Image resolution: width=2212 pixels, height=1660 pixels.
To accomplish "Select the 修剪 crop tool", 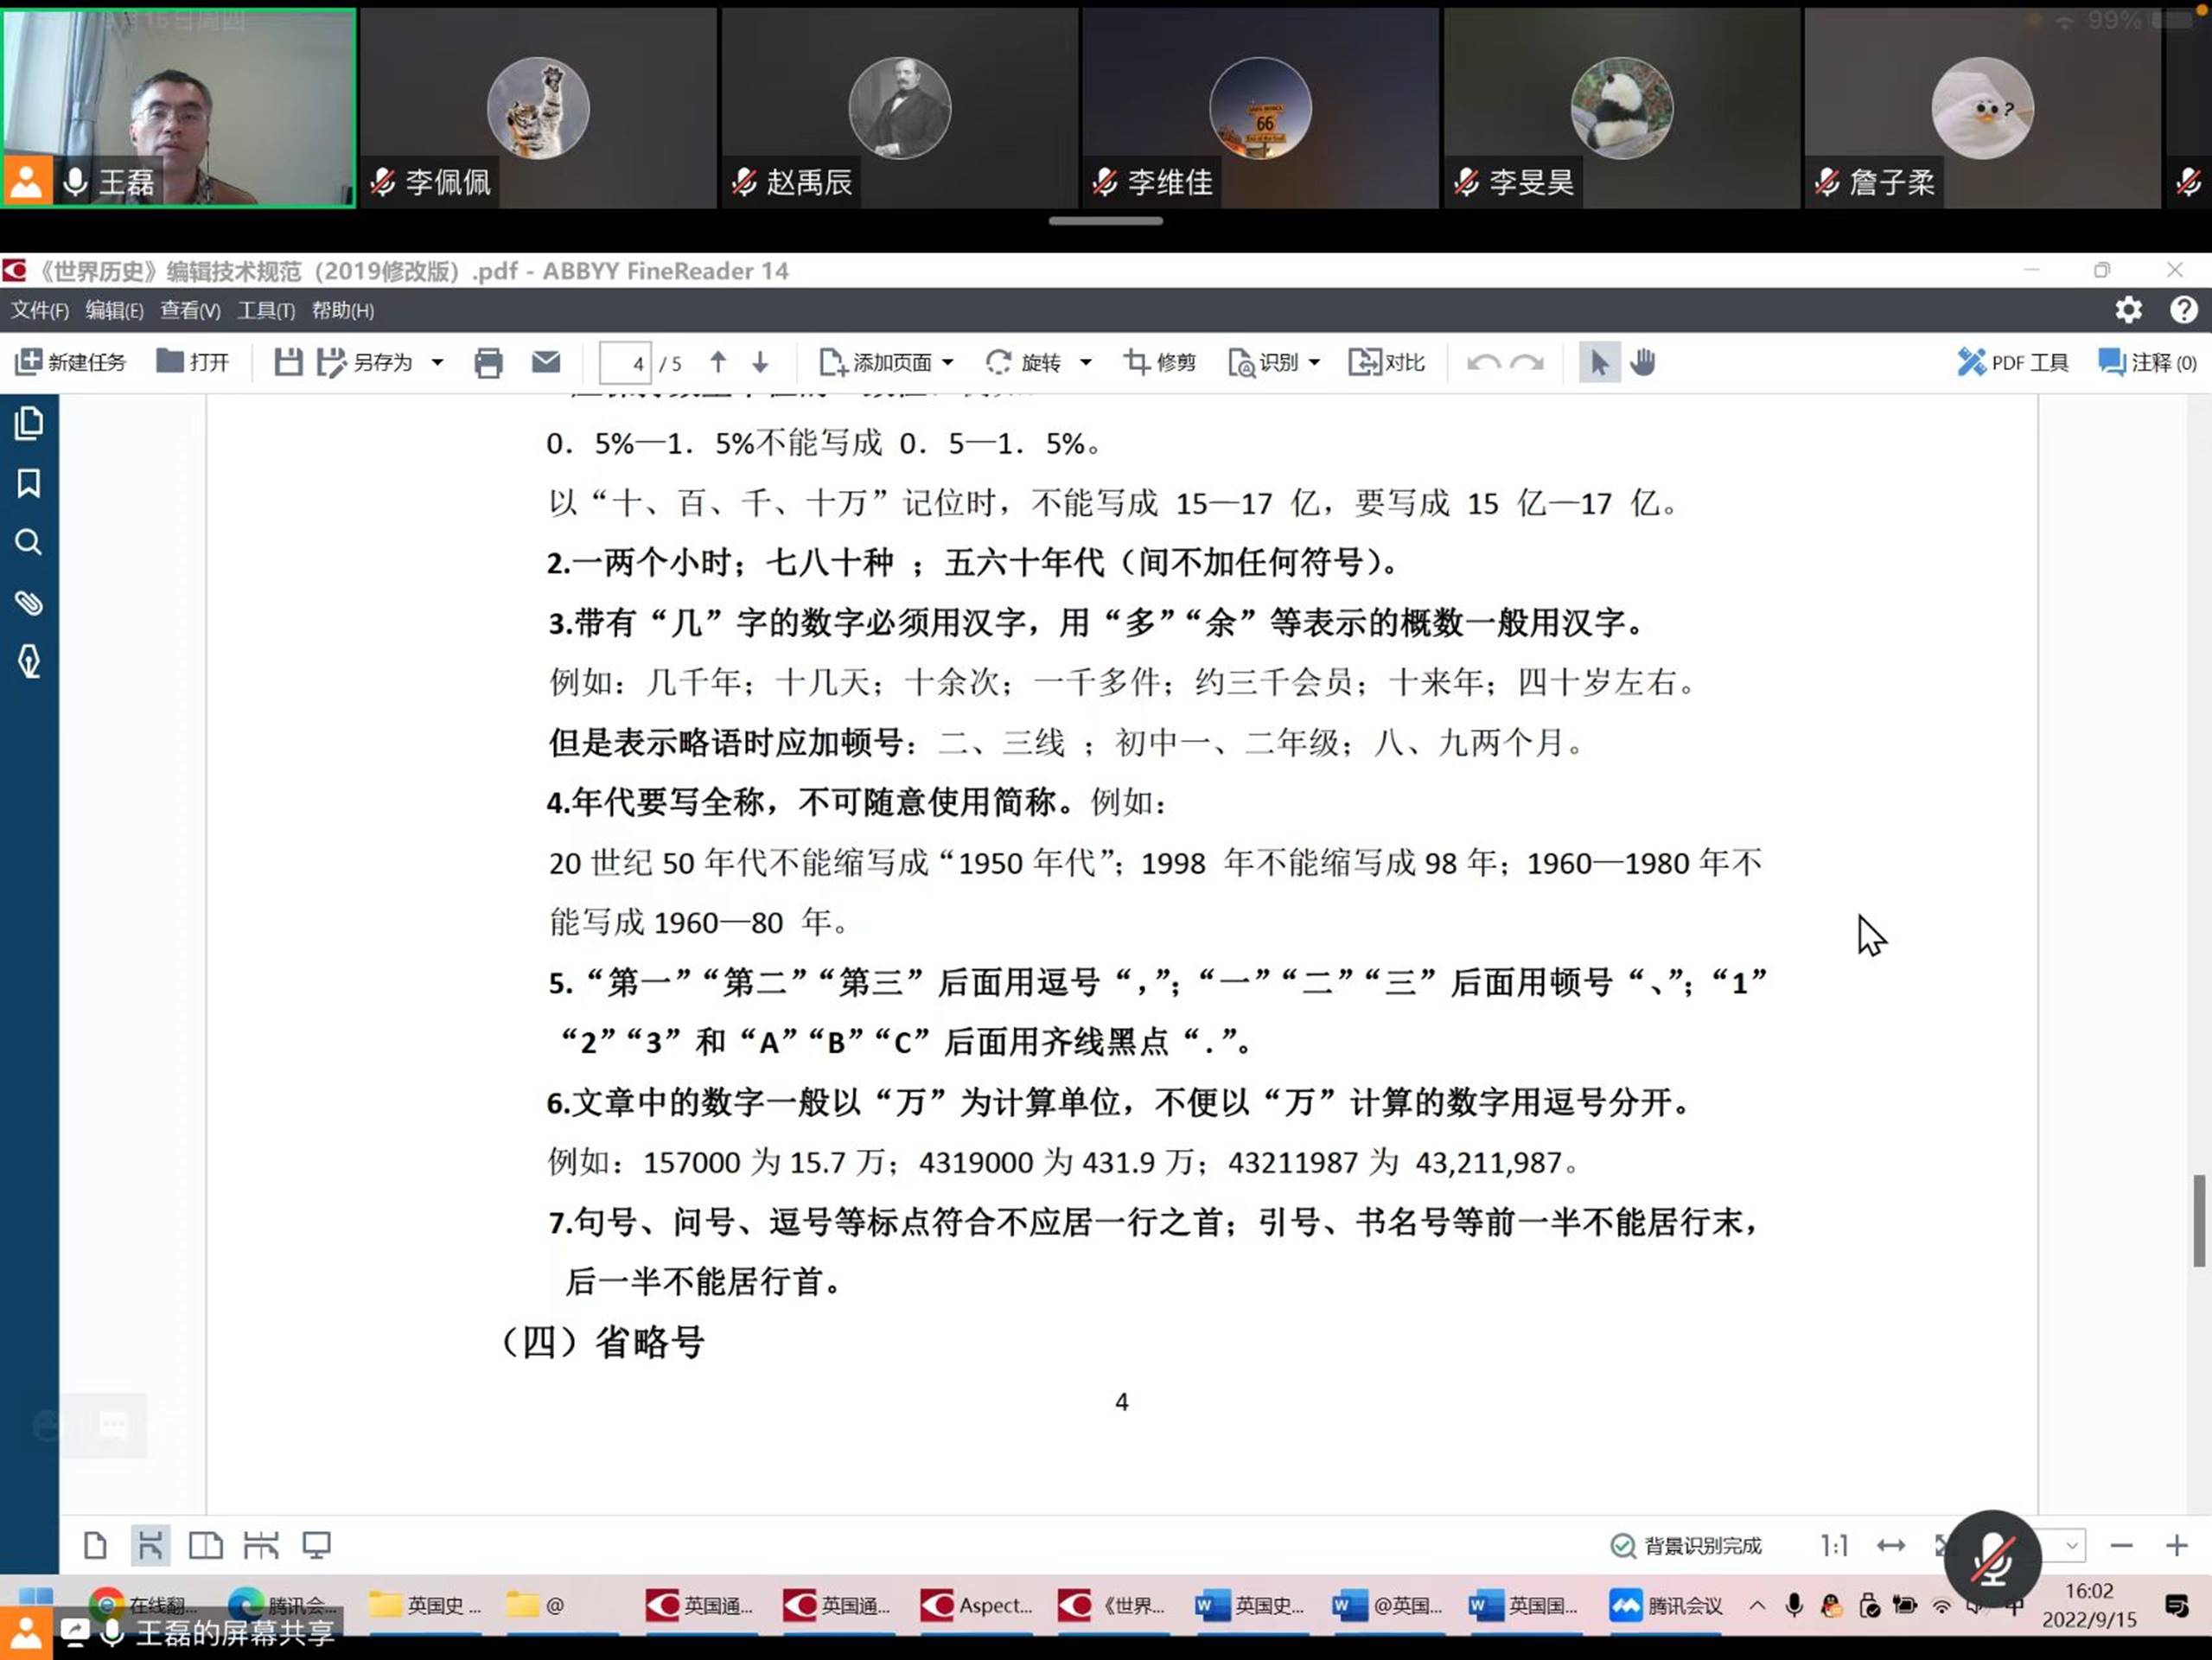I will click(1160, 362).
